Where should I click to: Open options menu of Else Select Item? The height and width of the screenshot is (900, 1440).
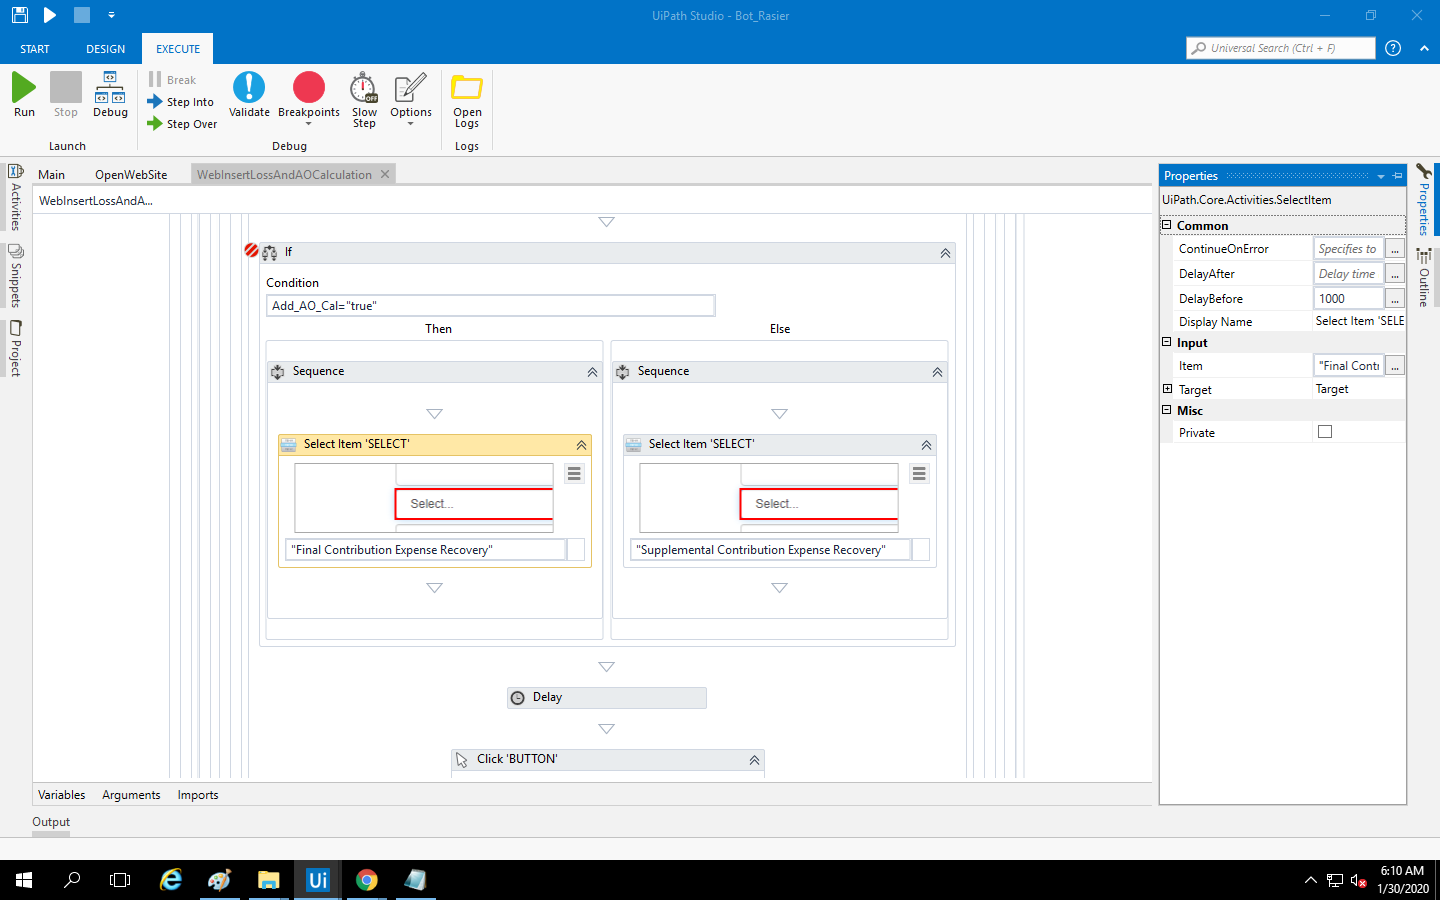coord(919,474)
